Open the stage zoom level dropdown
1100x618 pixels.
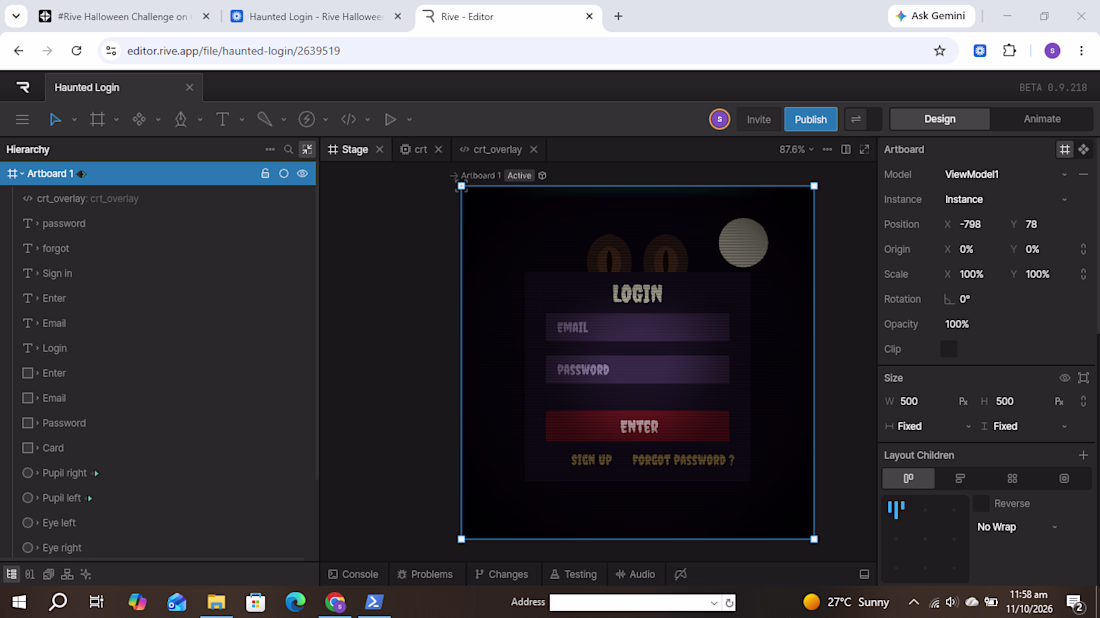pyautogui.click(x=796, y=149)
